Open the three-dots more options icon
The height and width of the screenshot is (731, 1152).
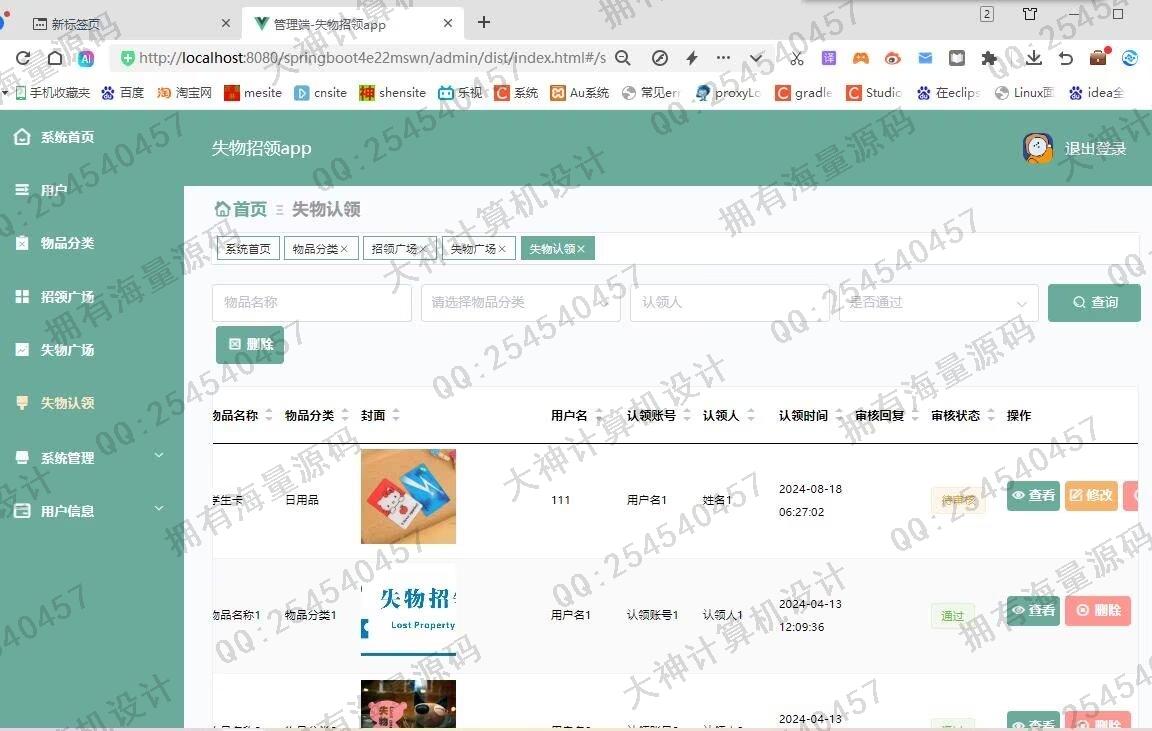pos(723,57)
